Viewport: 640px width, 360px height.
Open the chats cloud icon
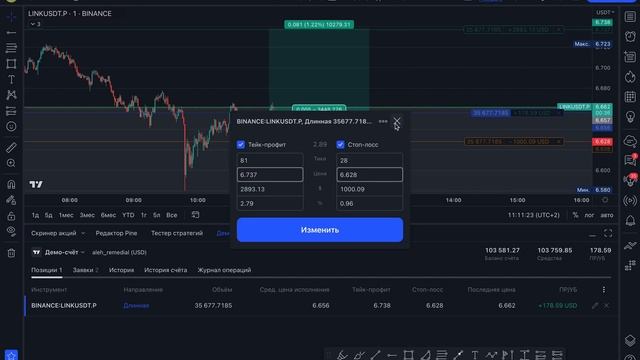tap(630, 141)
